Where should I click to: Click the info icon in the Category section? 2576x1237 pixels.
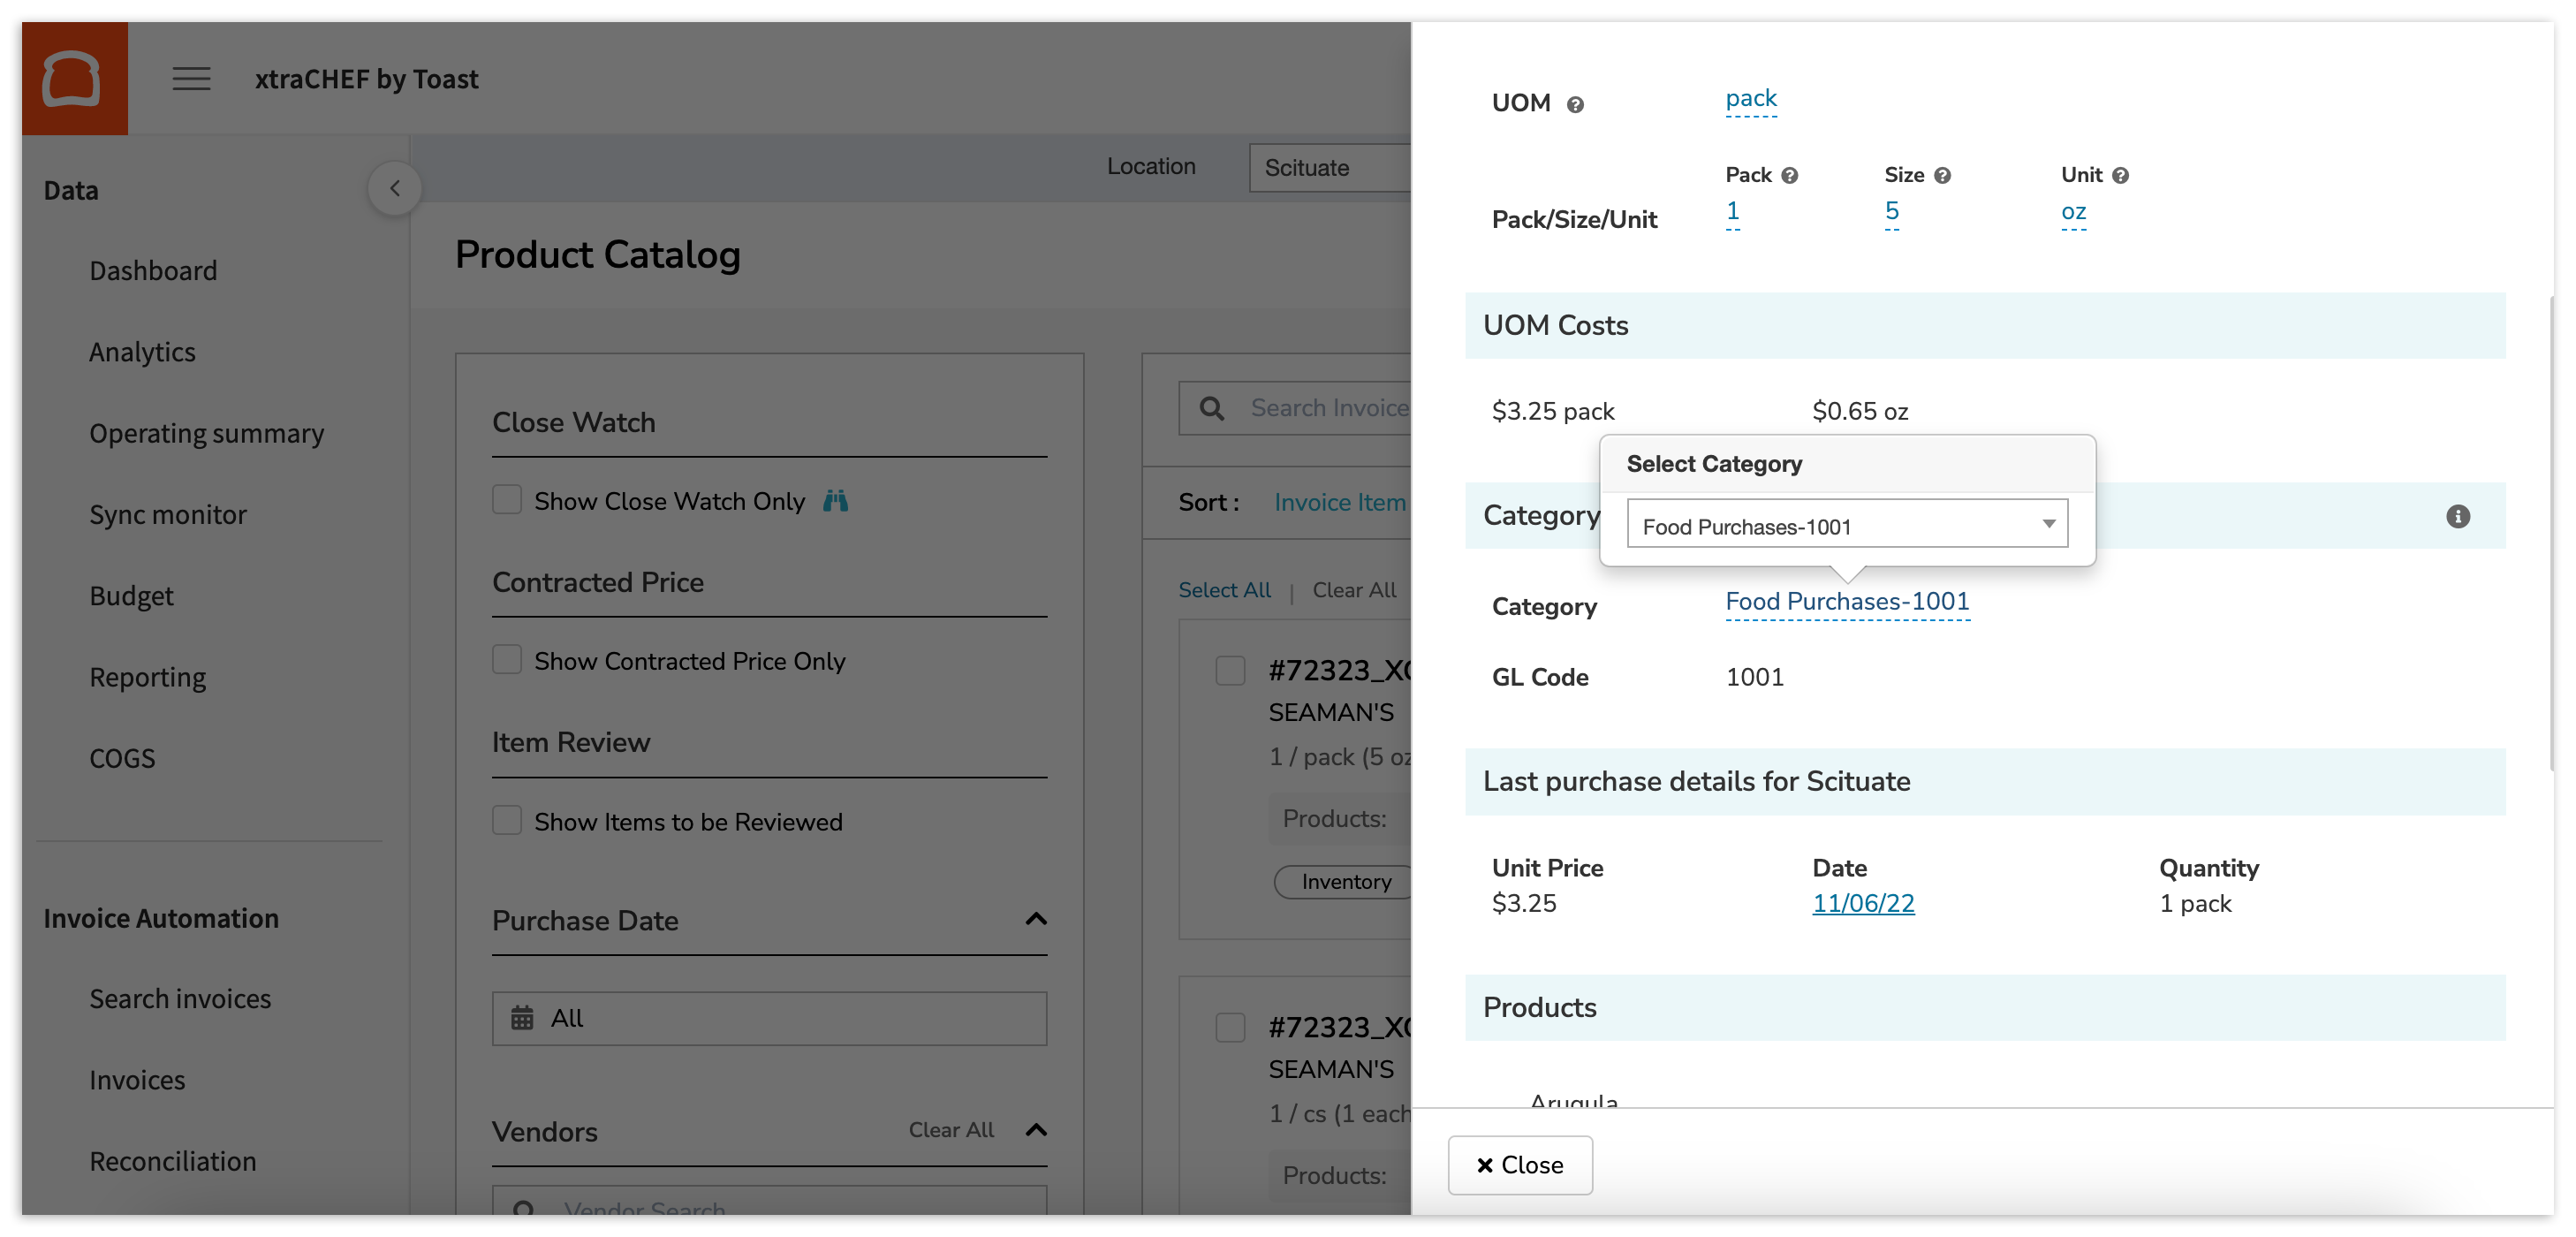point(2459,516)
